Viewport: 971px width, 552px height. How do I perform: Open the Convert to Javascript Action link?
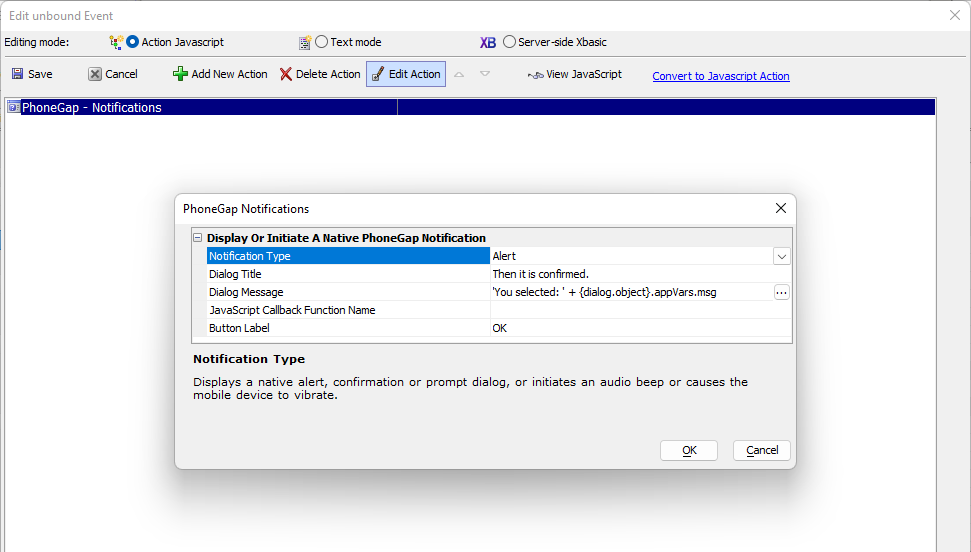coord(721,76)
